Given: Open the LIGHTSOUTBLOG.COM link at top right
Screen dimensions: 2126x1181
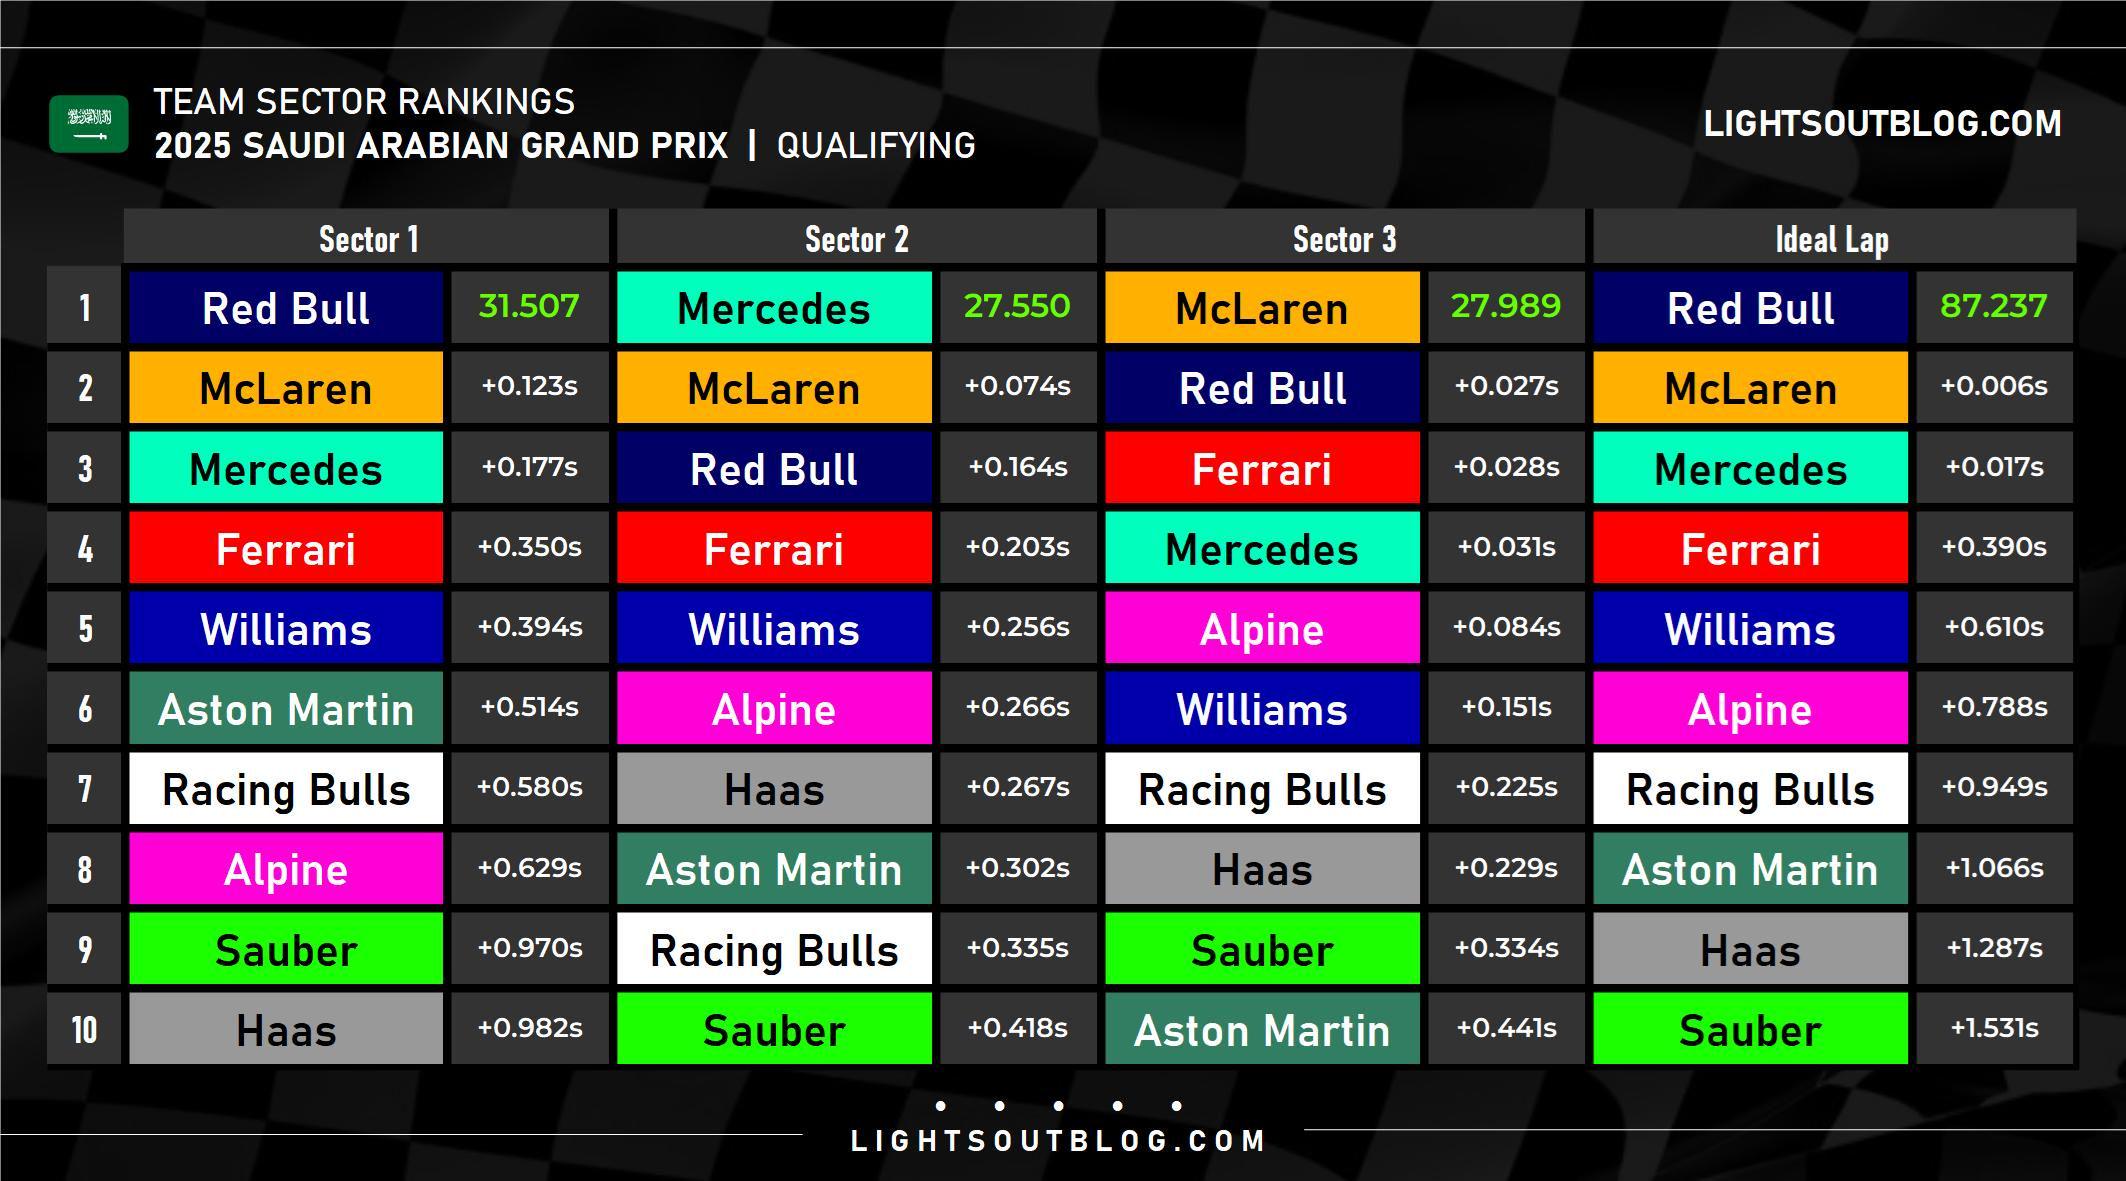Looking at the screenshot, I should point(1882,124).
